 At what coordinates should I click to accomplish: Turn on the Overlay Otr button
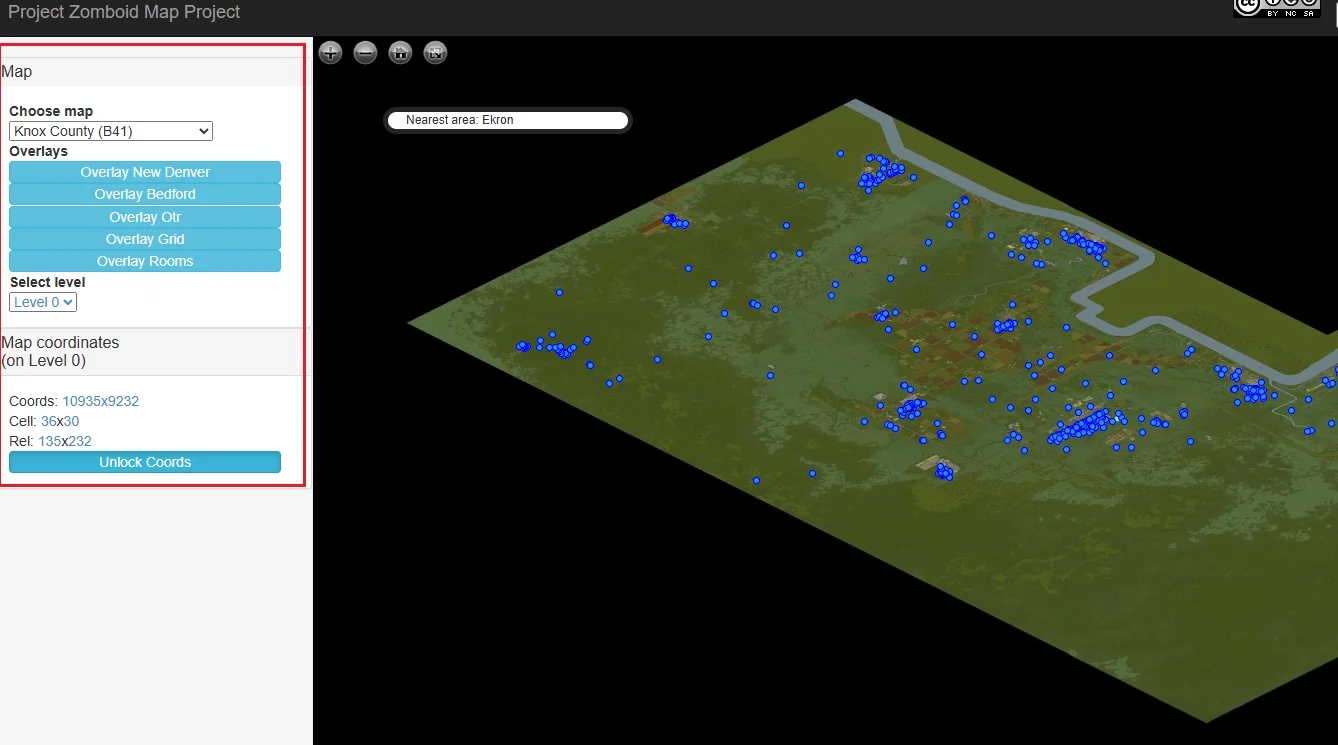point(145,217)
